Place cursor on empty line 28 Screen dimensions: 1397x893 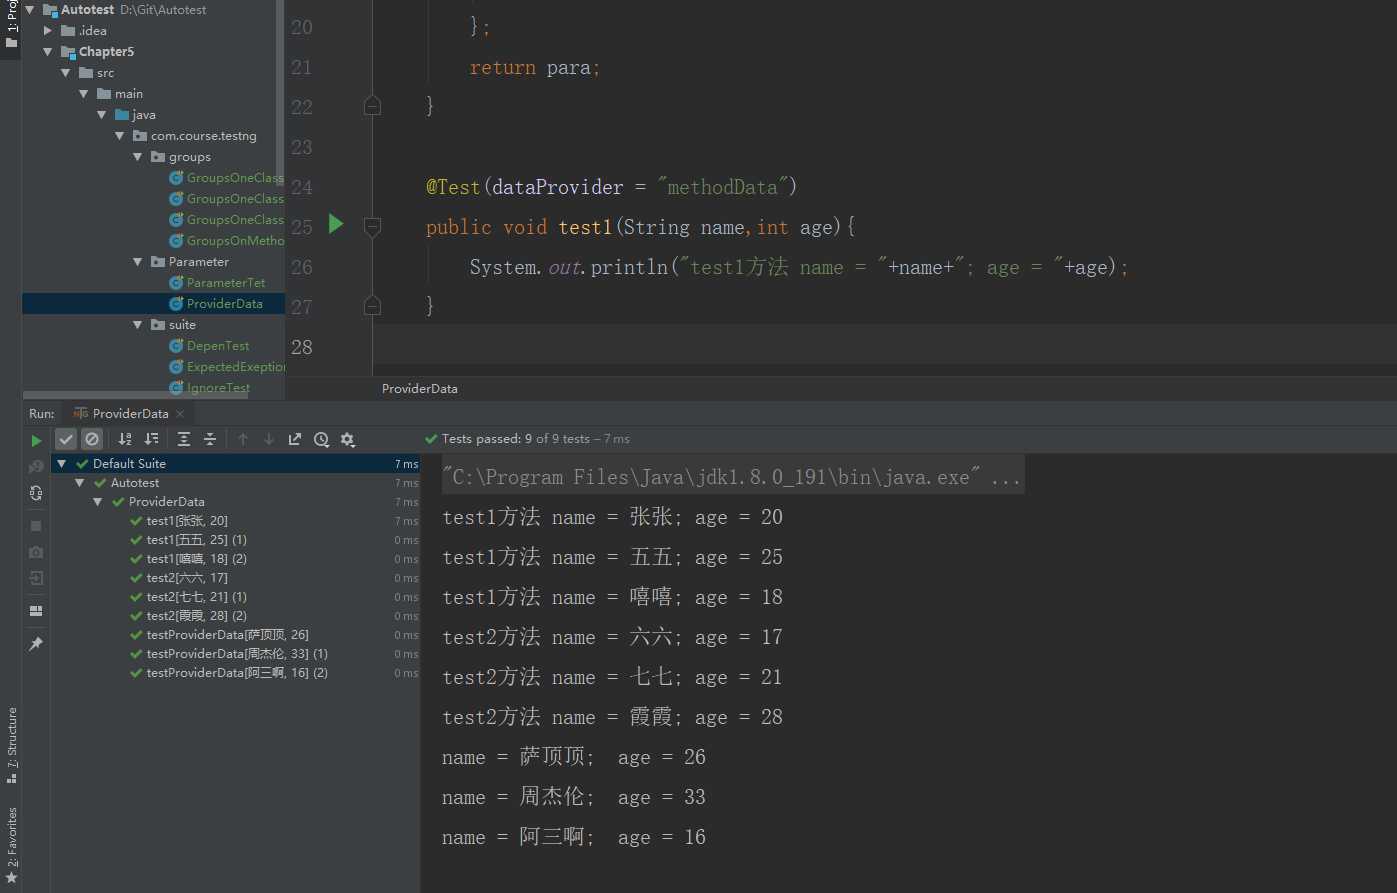[884, 347]
